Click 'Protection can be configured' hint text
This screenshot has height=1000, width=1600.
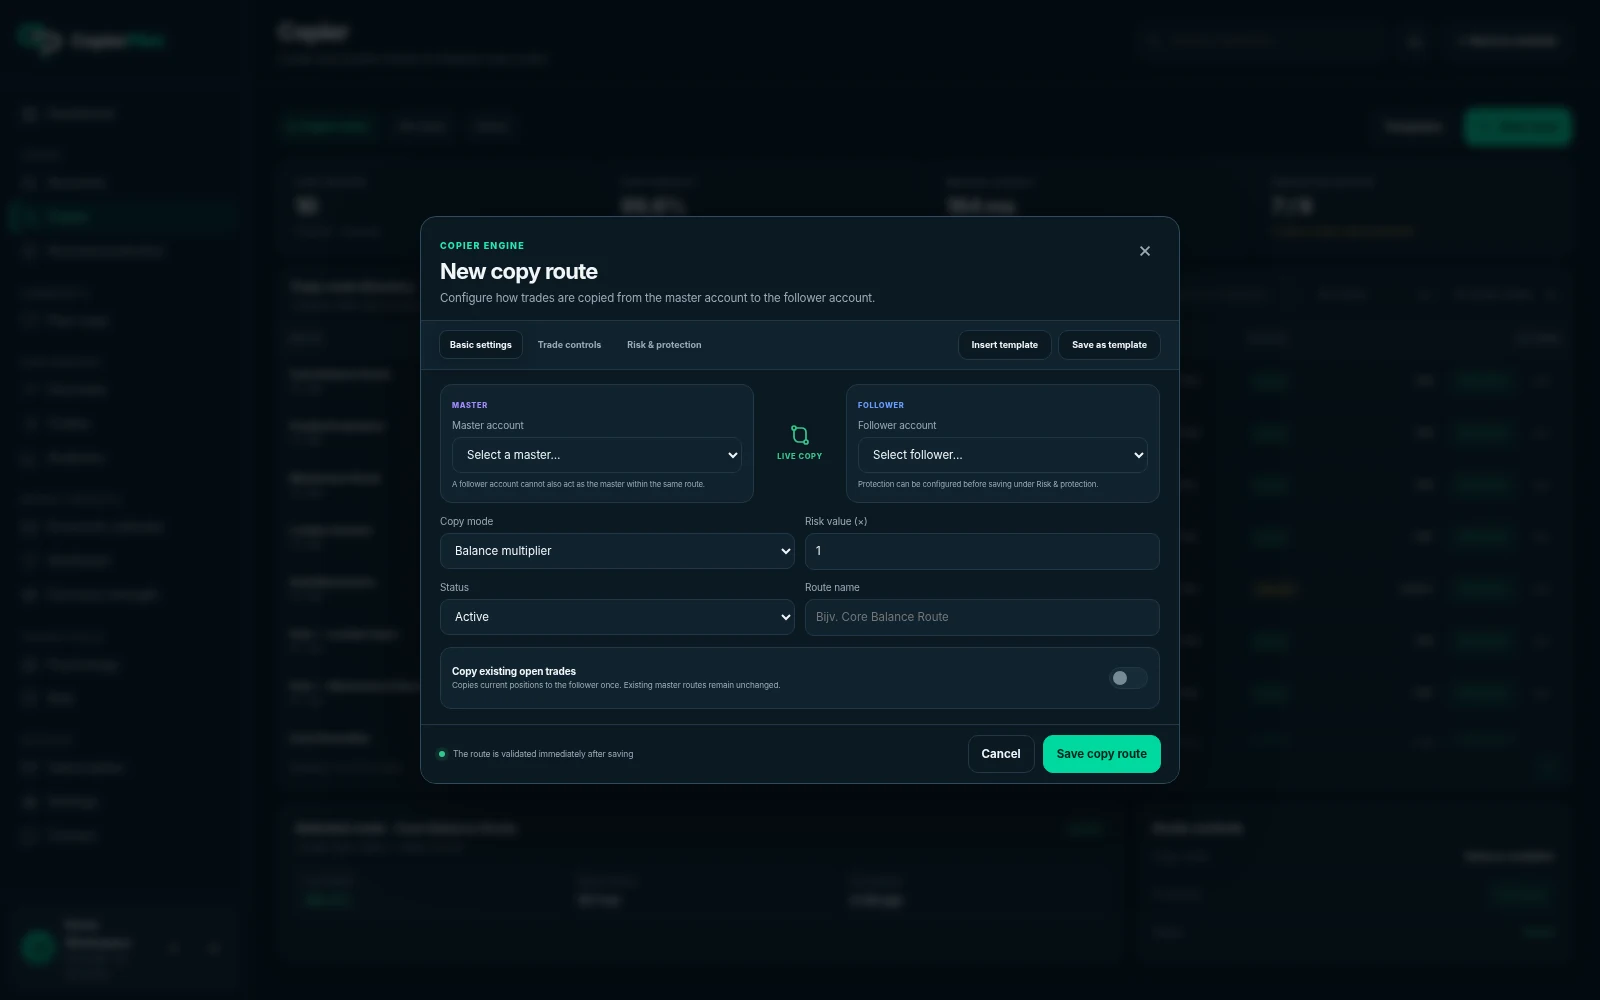(x=978, y=484)
